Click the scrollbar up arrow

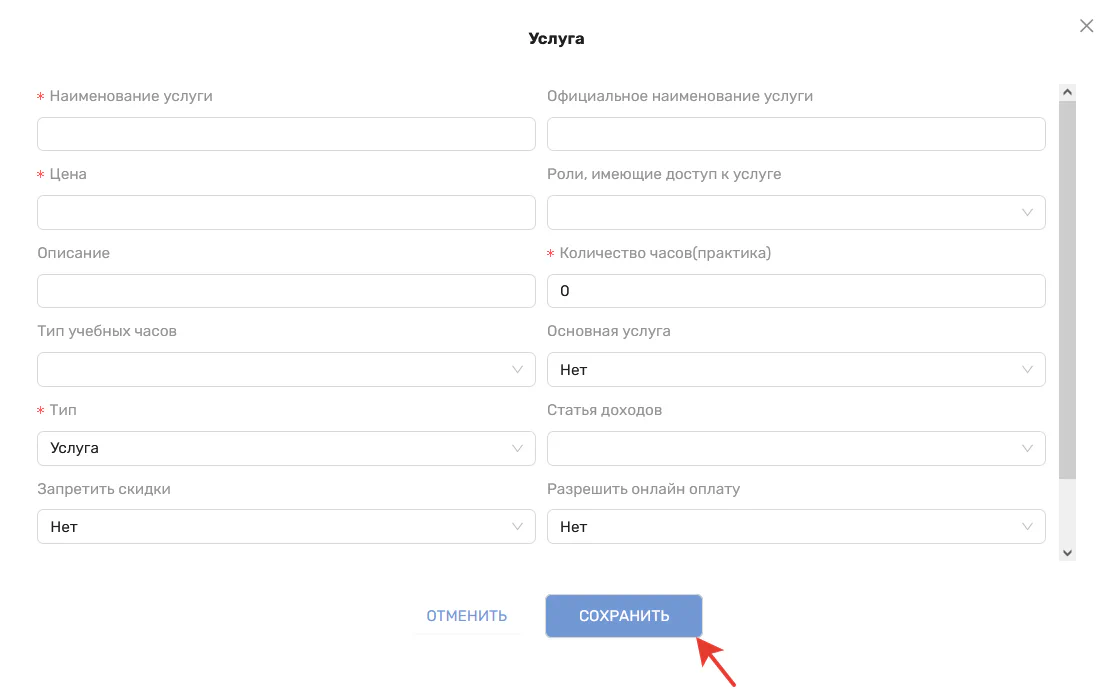1067,92
